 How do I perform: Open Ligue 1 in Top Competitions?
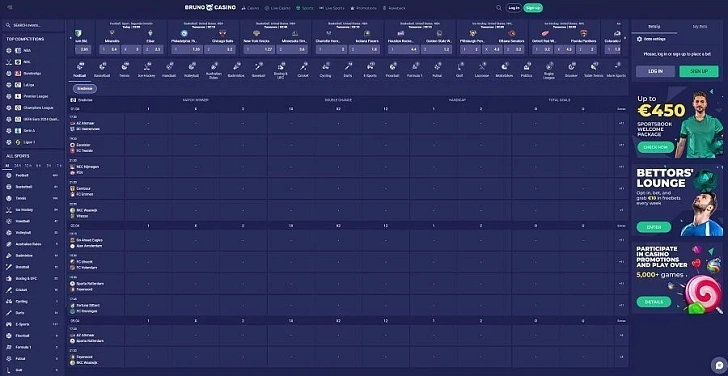(x=32, y=142)
